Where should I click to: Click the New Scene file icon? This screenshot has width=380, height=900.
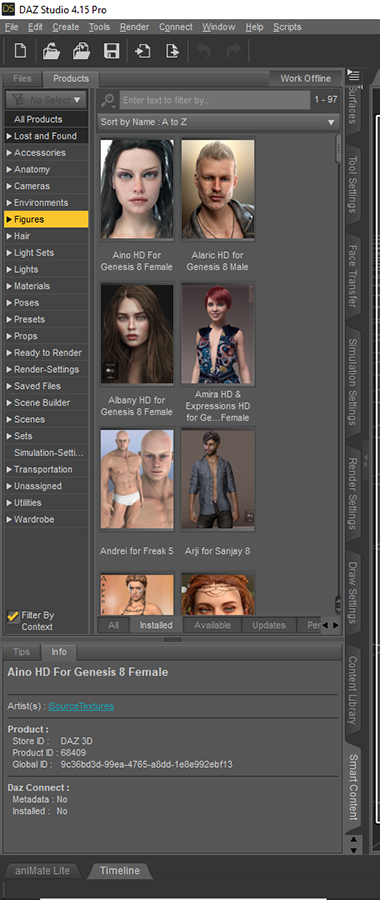[20, 51]
